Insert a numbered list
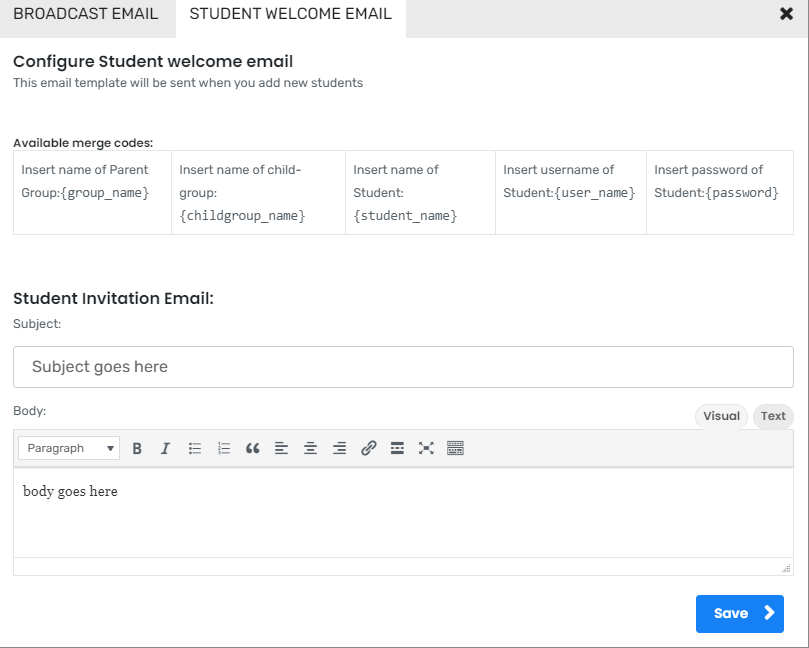Screen dimensions: 809x648 [x=223, y=448]
